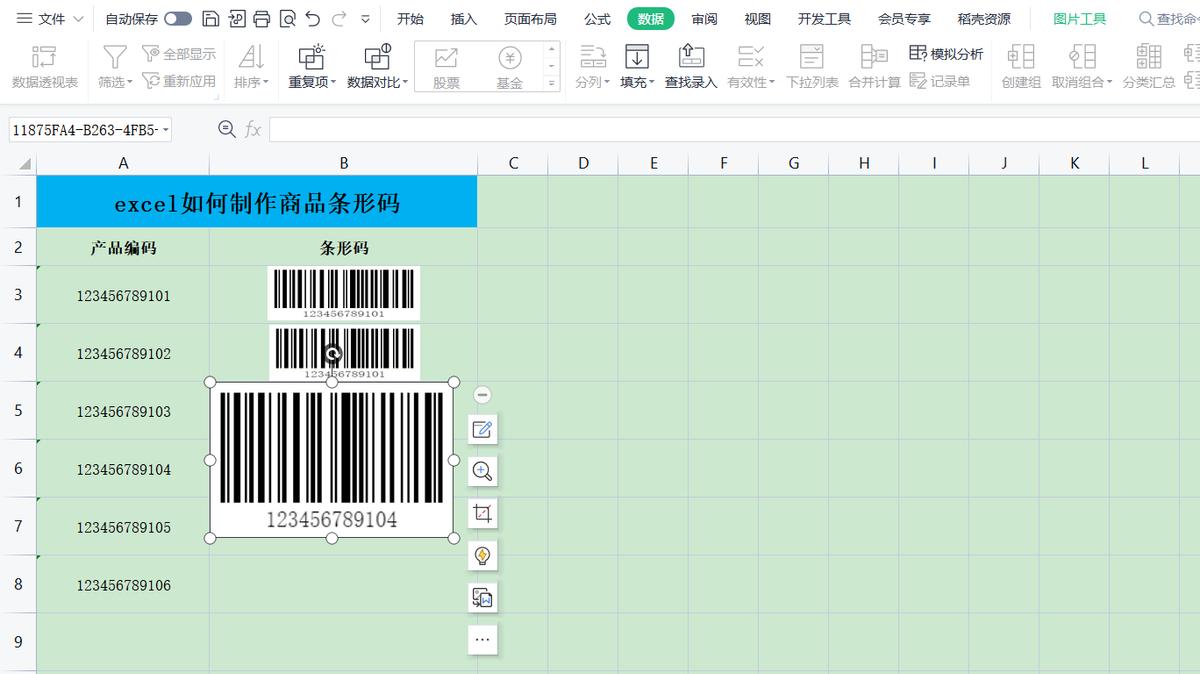Collapse the floating image toolbar with minus button
This screenshot has width=1200, height=674.
point(483,395)
